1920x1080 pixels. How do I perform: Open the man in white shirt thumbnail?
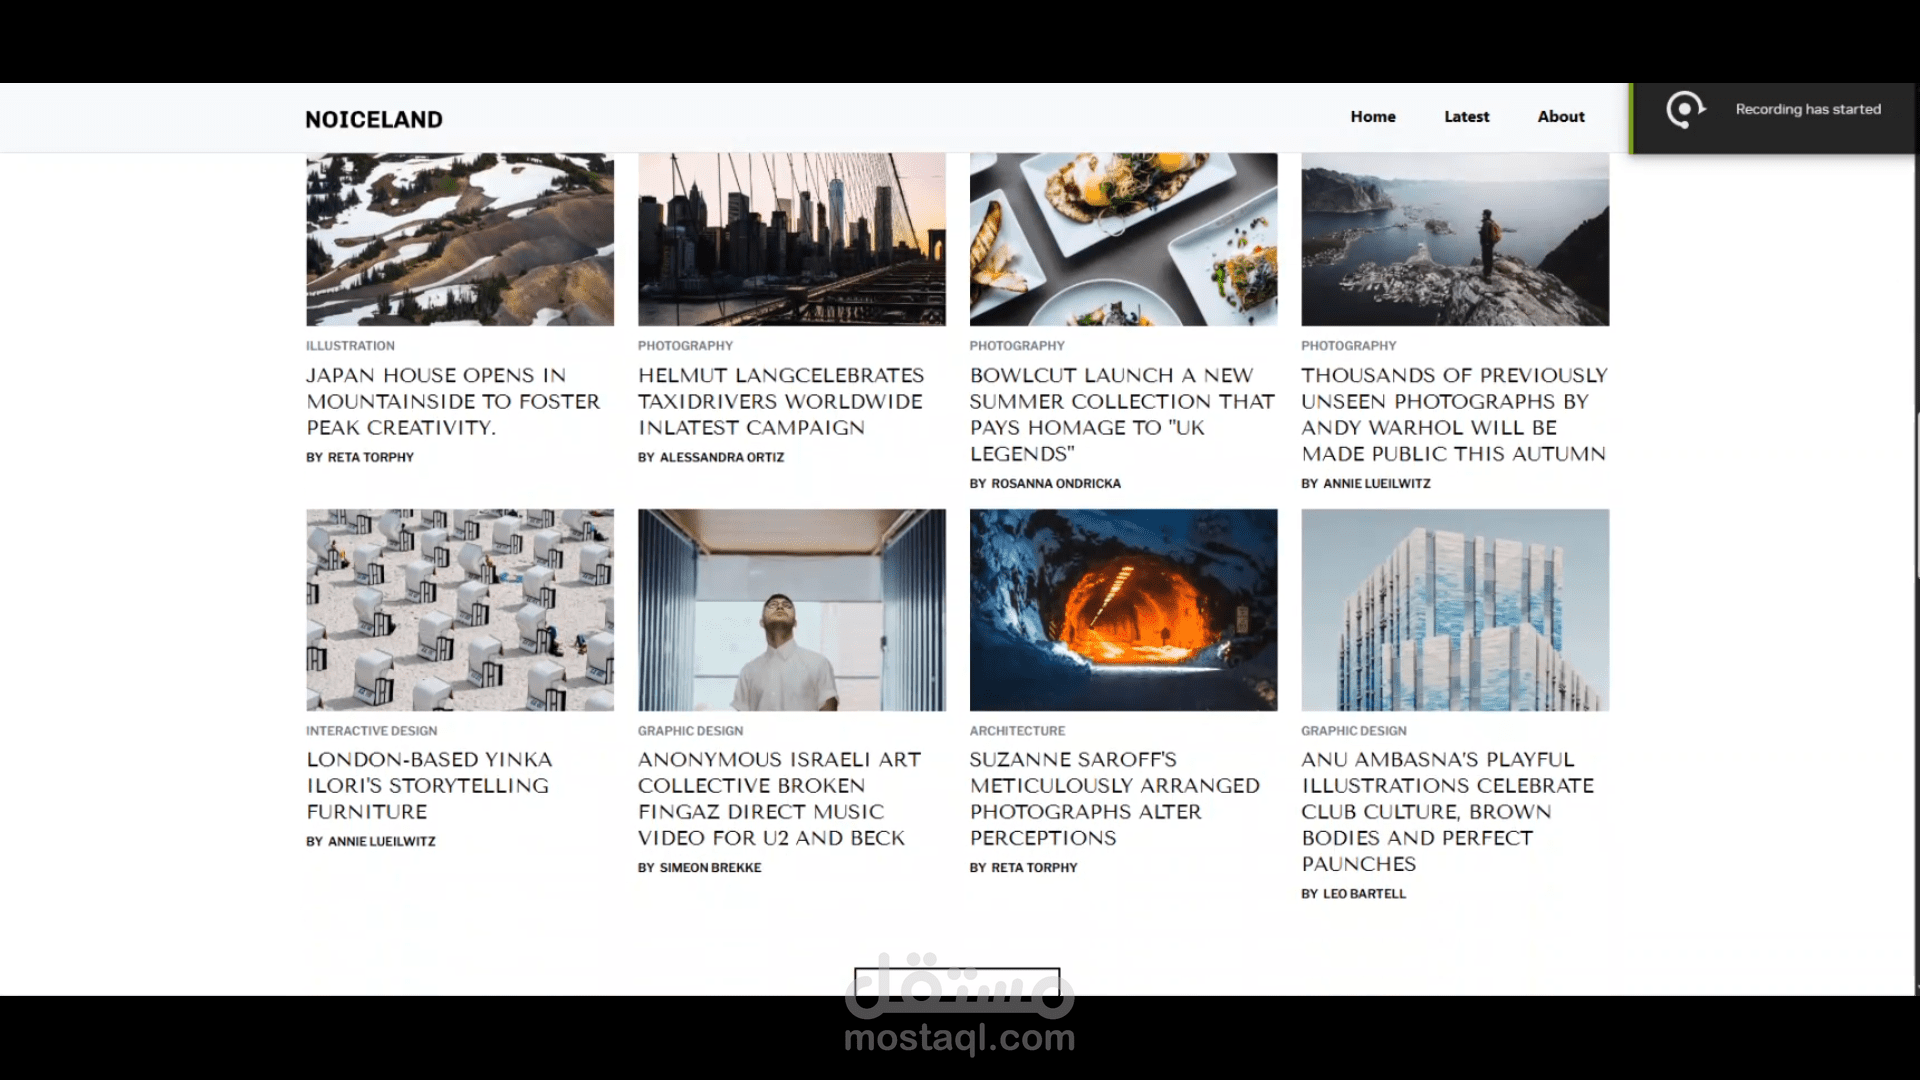791,610
